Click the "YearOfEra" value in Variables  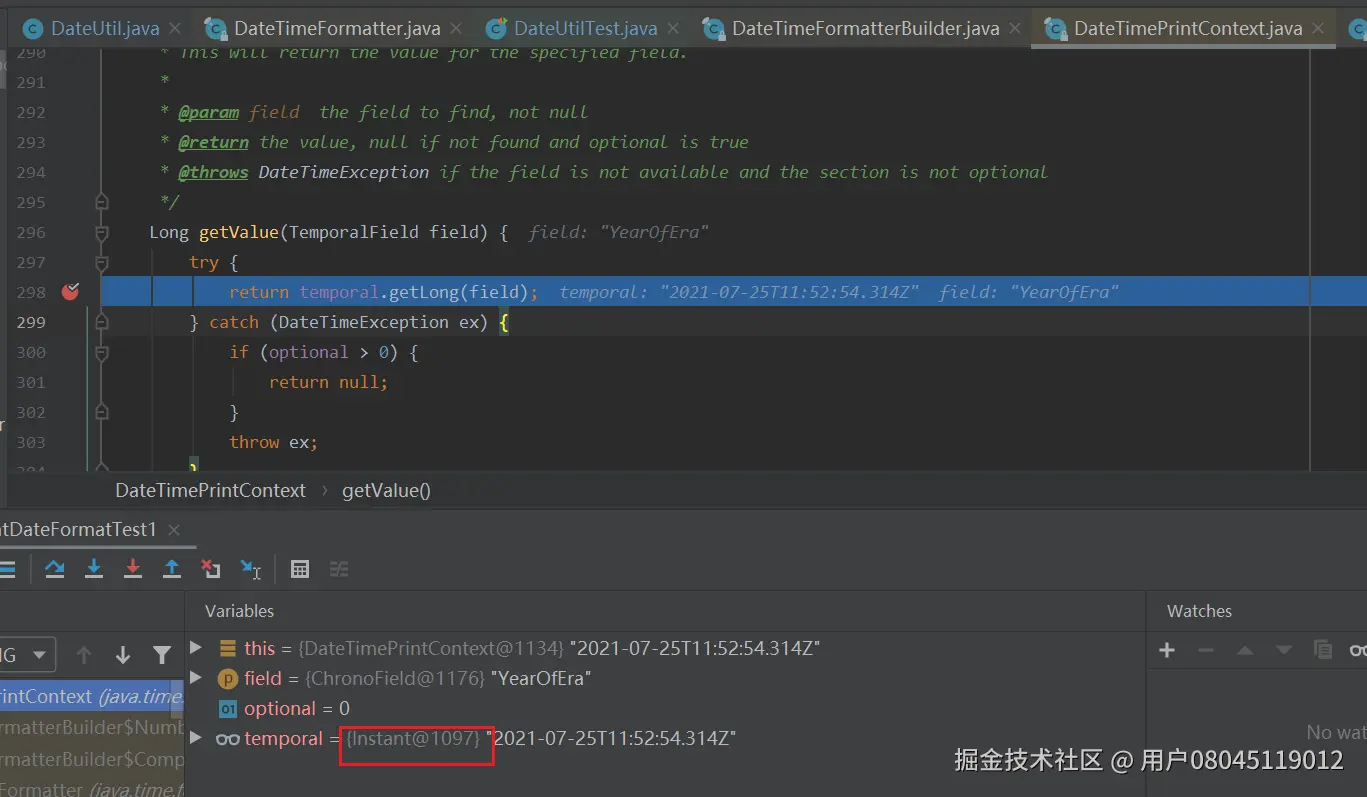pos(541,678)
